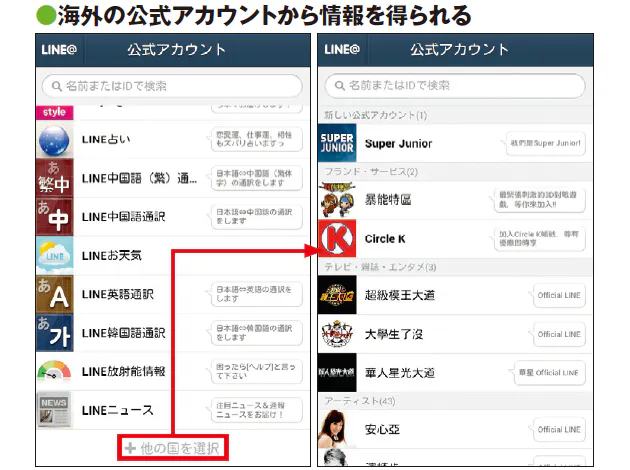Tap the Super Junior logo icon
The image size is (630, 470).
click(x=337, y=143)
